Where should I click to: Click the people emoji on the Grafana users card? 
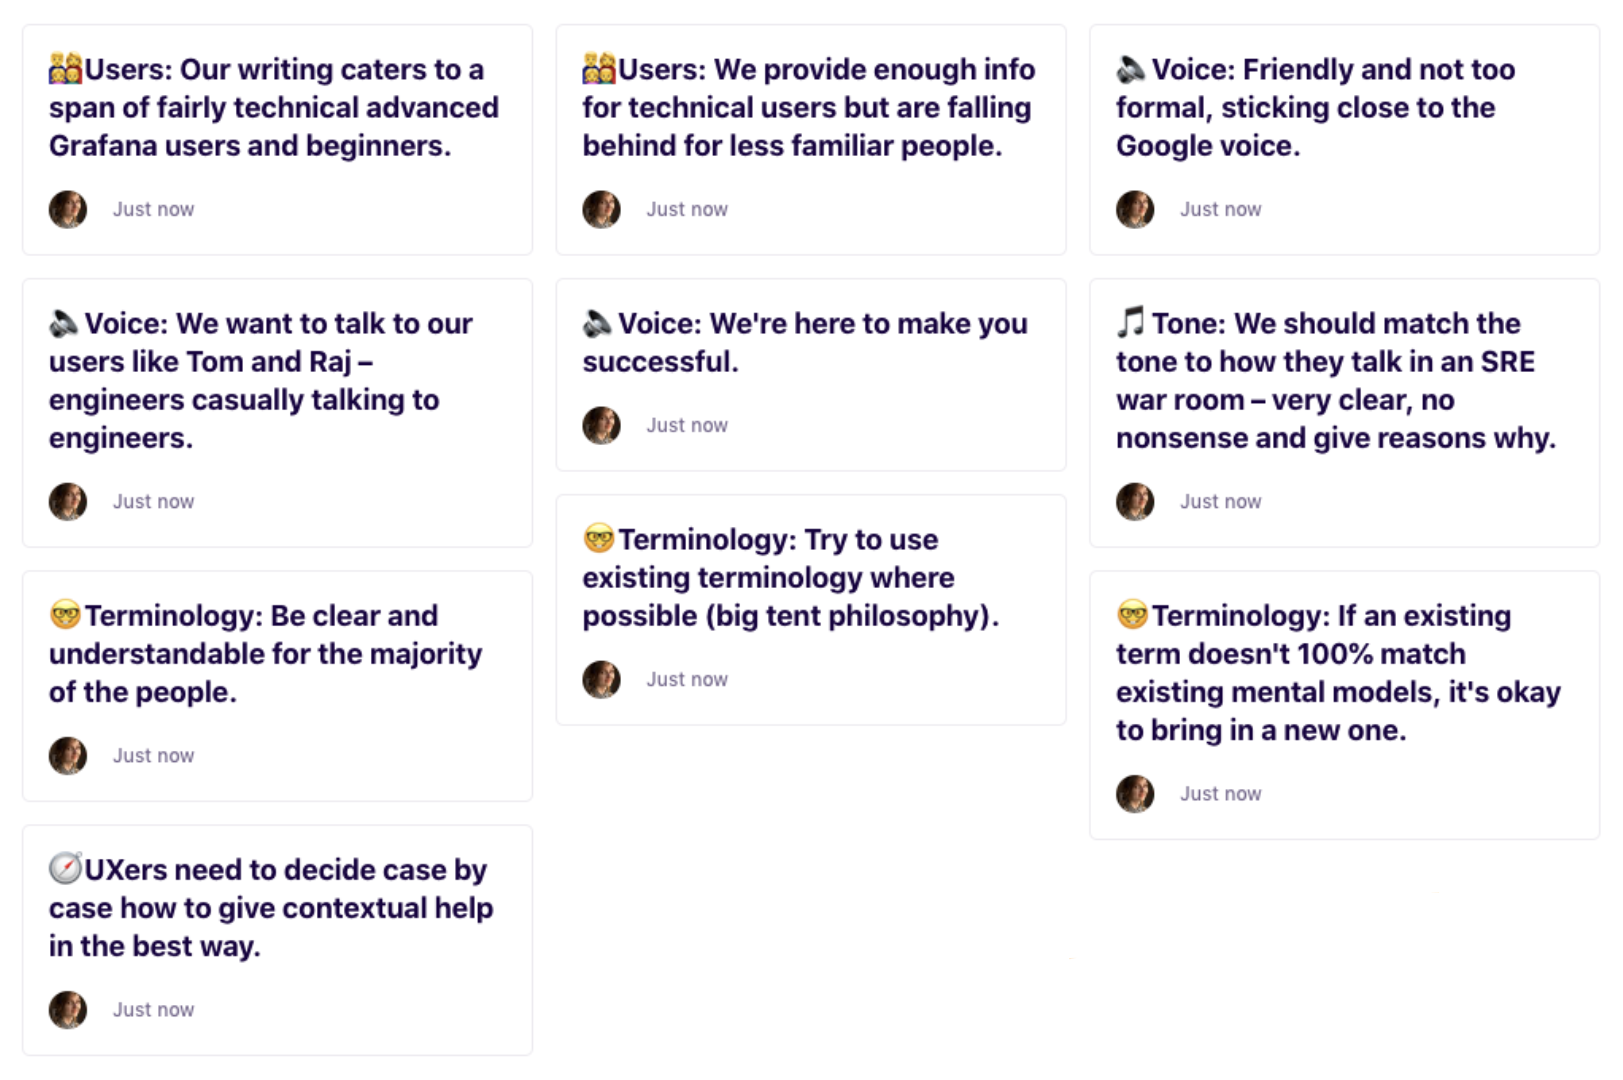coord(66,69)
